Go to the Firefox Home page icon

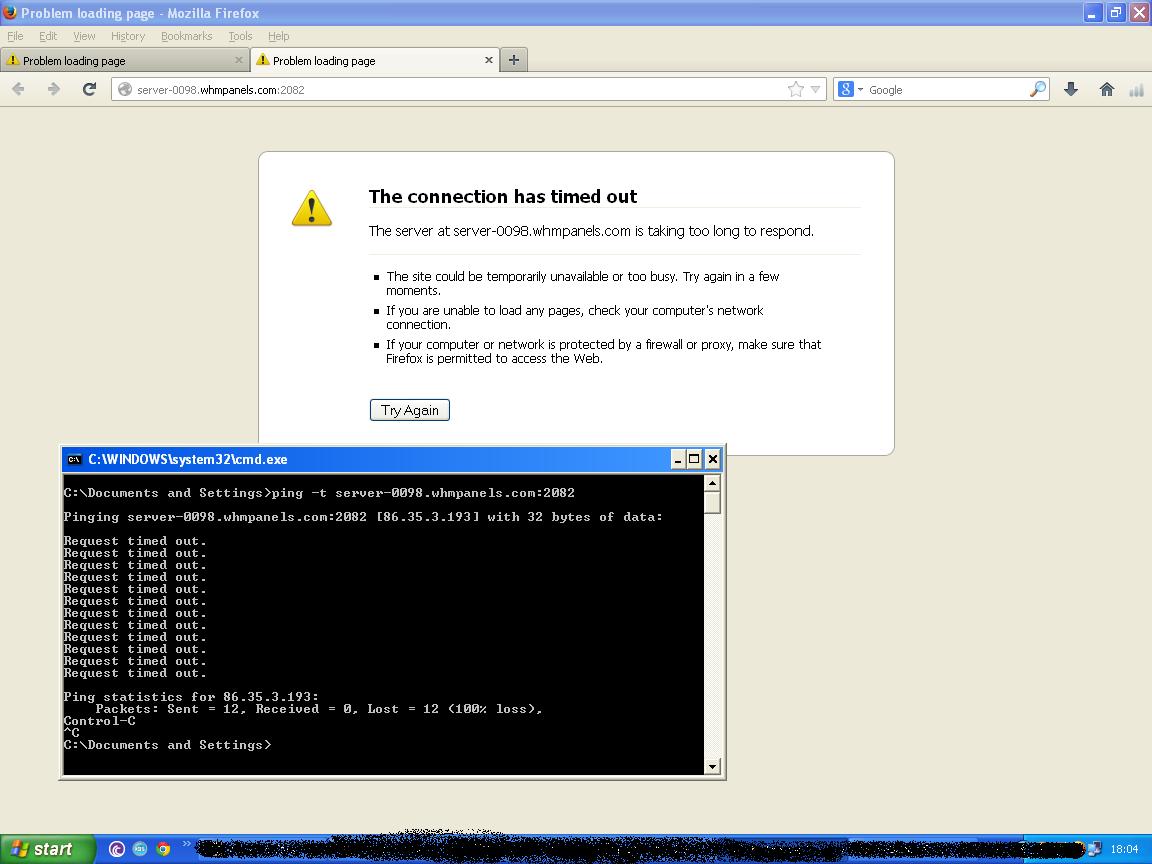click(1106, 89)
